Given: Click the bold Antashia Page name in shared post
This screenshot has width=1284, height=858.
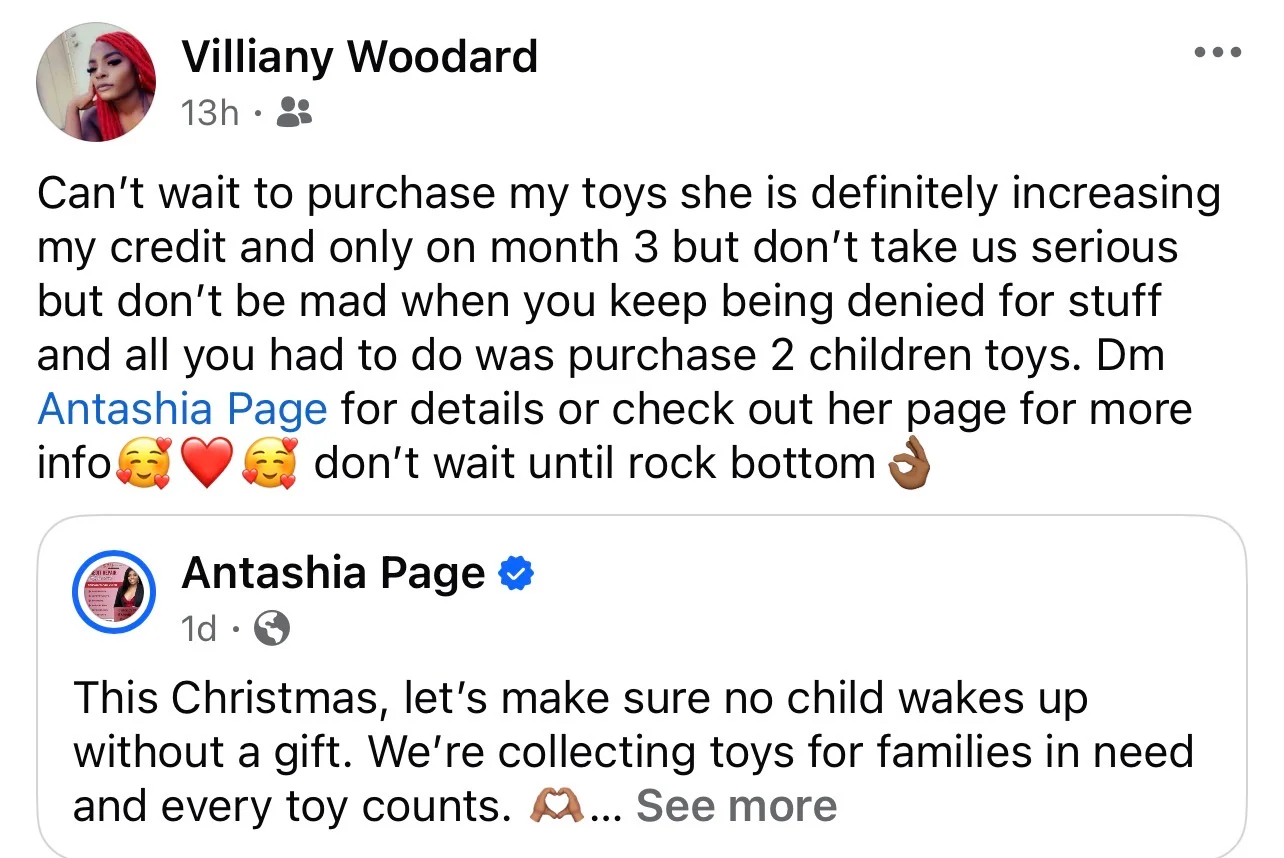Looking at the screenshot, I should click(x=334, y=574).
